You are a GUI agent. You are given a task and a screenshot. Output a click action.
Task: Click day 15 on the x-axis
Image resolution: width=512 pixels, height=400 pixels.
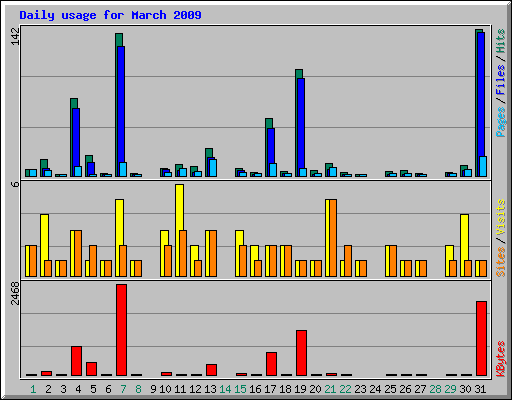pyautogui.click(x=240, y=389)
